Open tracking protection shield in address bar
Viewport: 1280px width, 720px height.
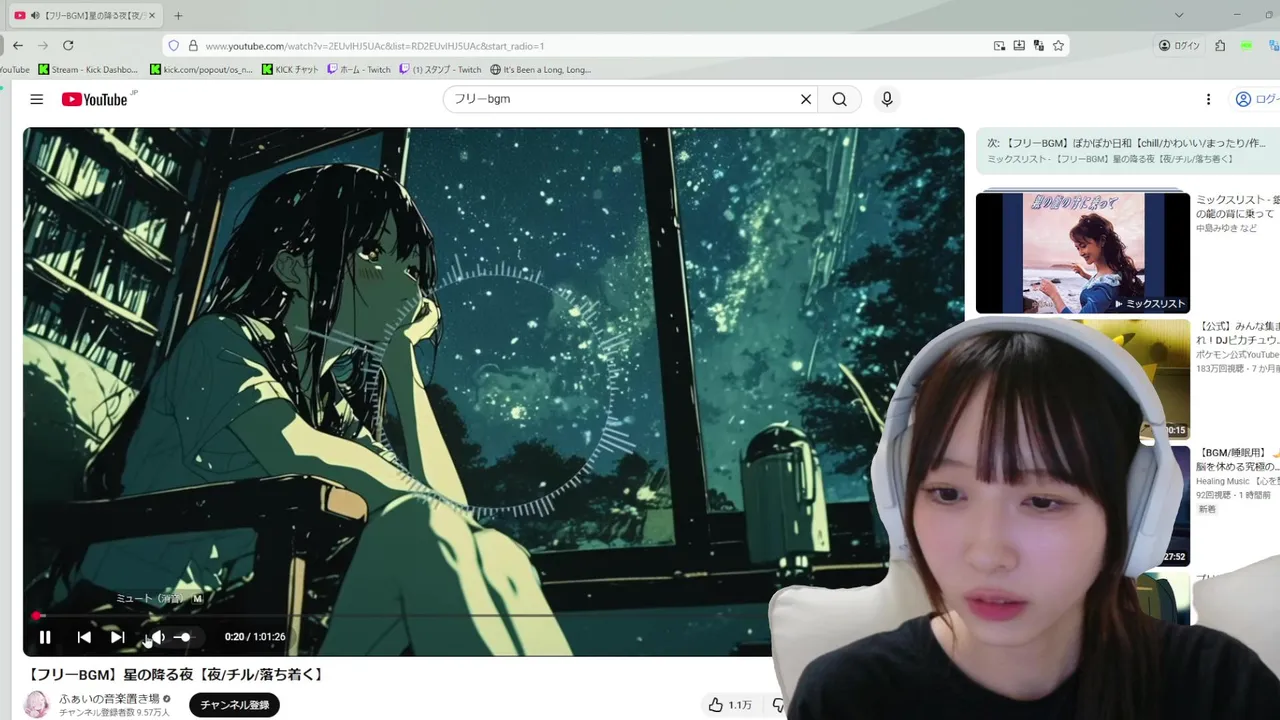pyautogui.click(x=174, y=46)
